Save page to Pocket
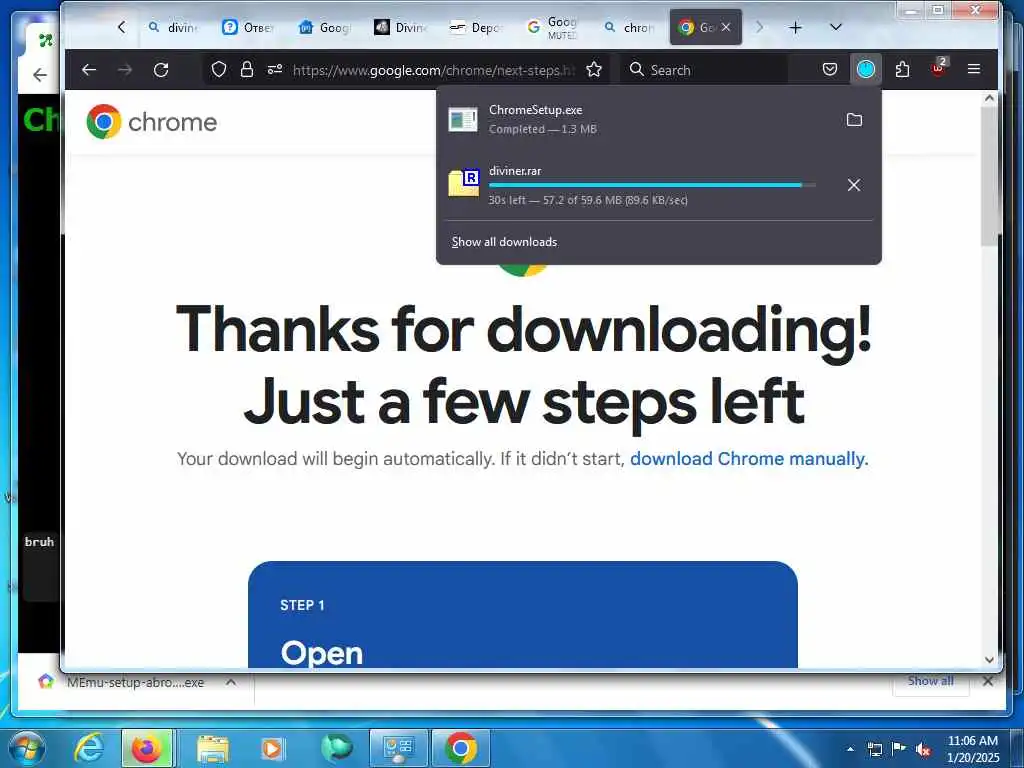The width and height of the screenshot is (1024, 768). point(829,69)
